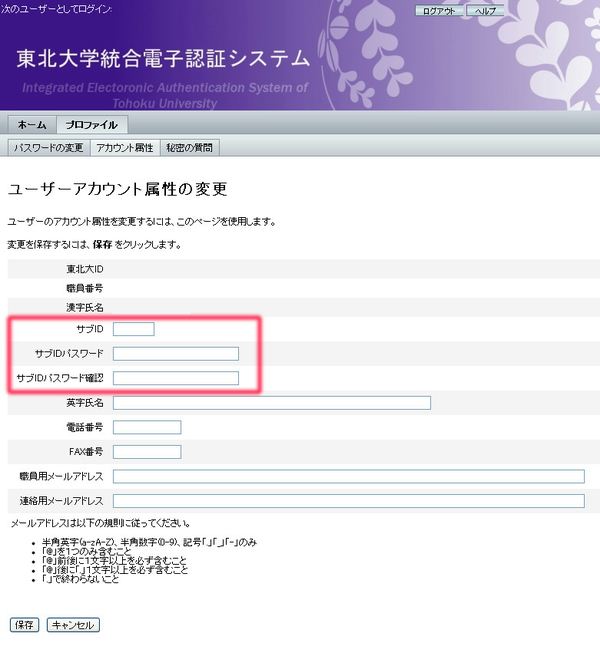Click the 漢字氏名 label text
This screenshot has height=666, width=600.
[85, 308]
